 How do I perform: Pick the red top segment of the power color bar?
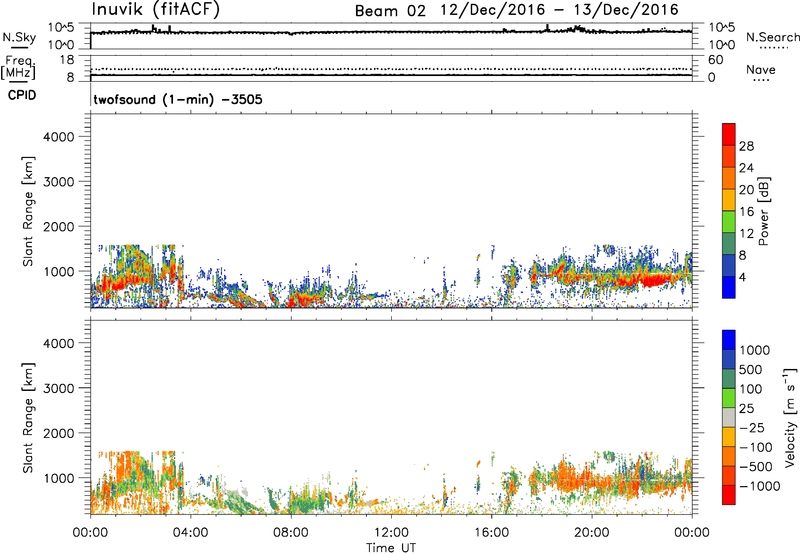[x=729, y=134]
